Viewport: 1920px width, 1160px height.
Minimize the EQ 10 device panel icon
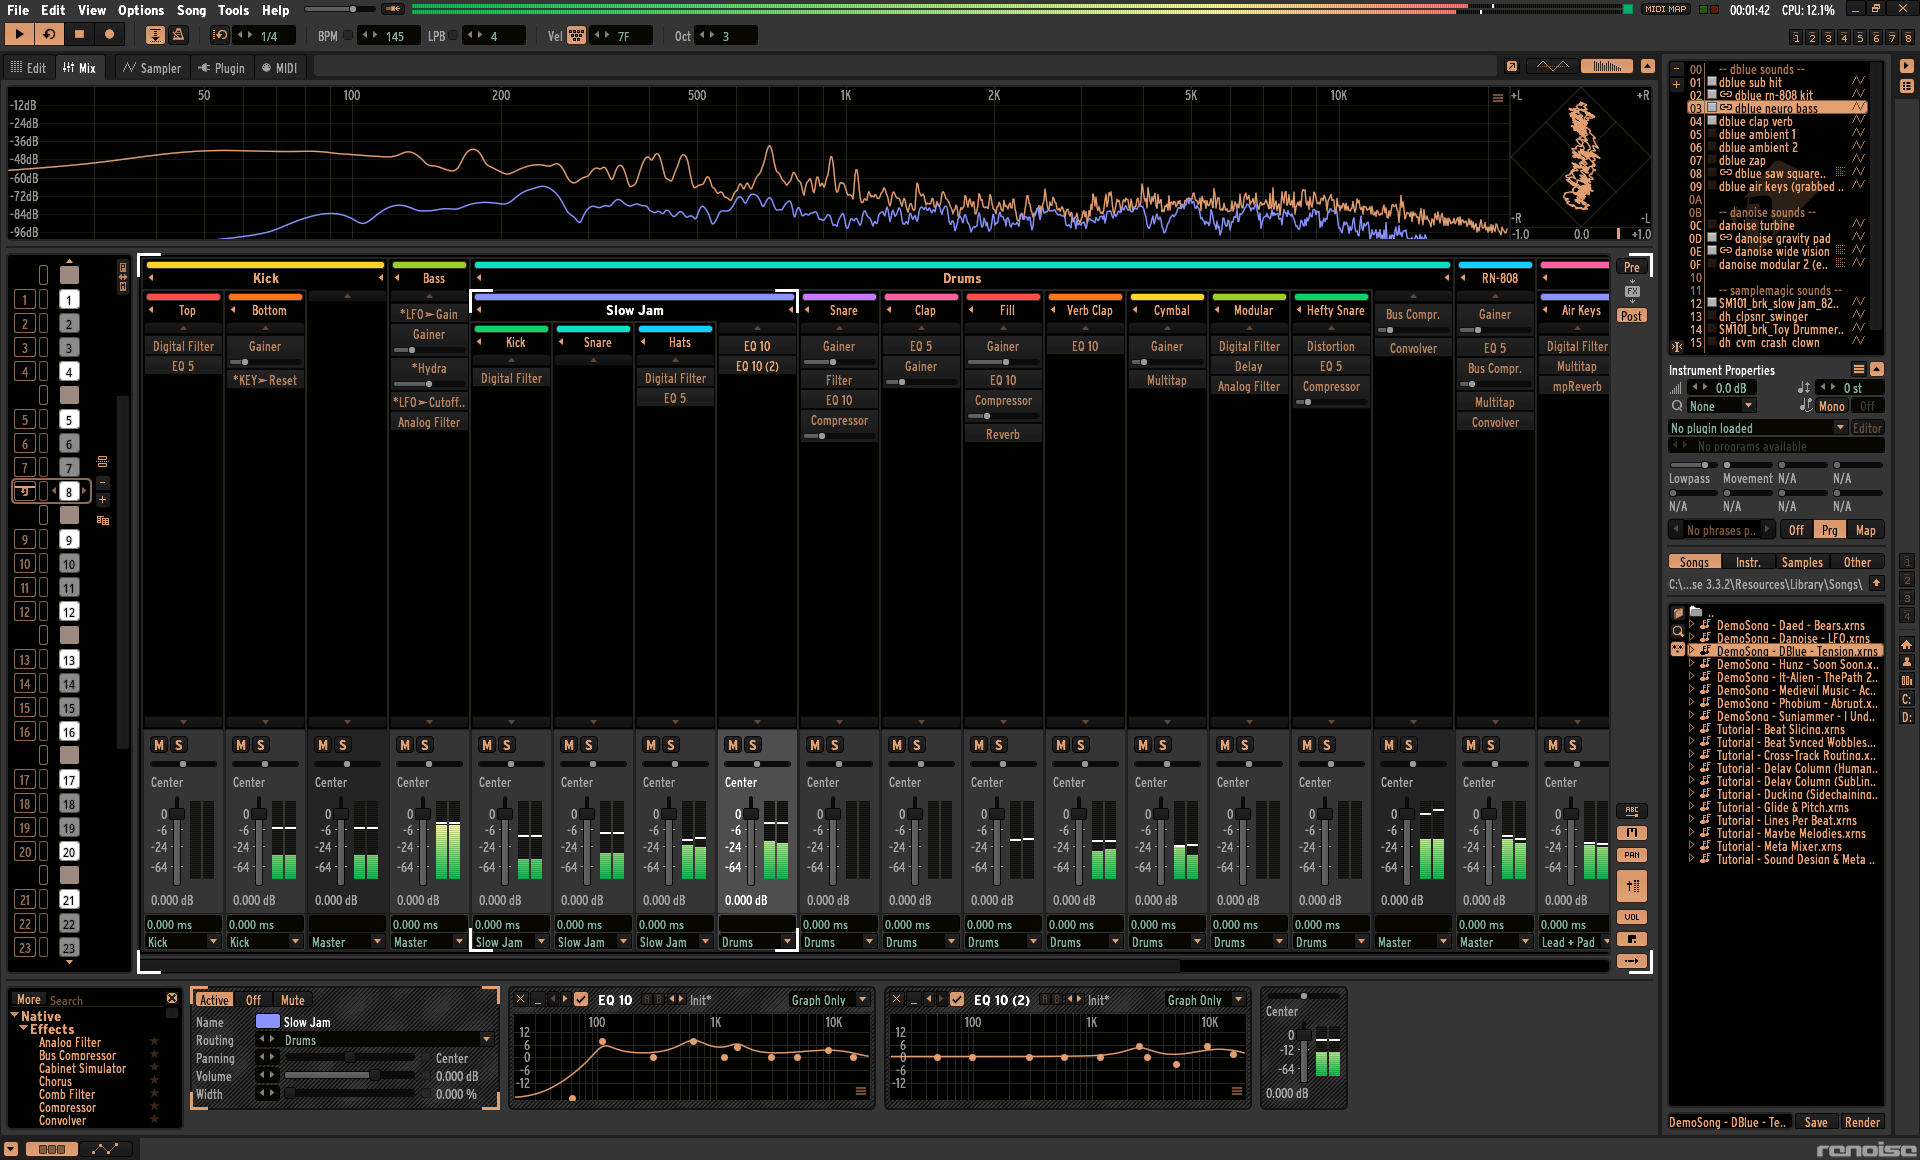click(538, 999)
